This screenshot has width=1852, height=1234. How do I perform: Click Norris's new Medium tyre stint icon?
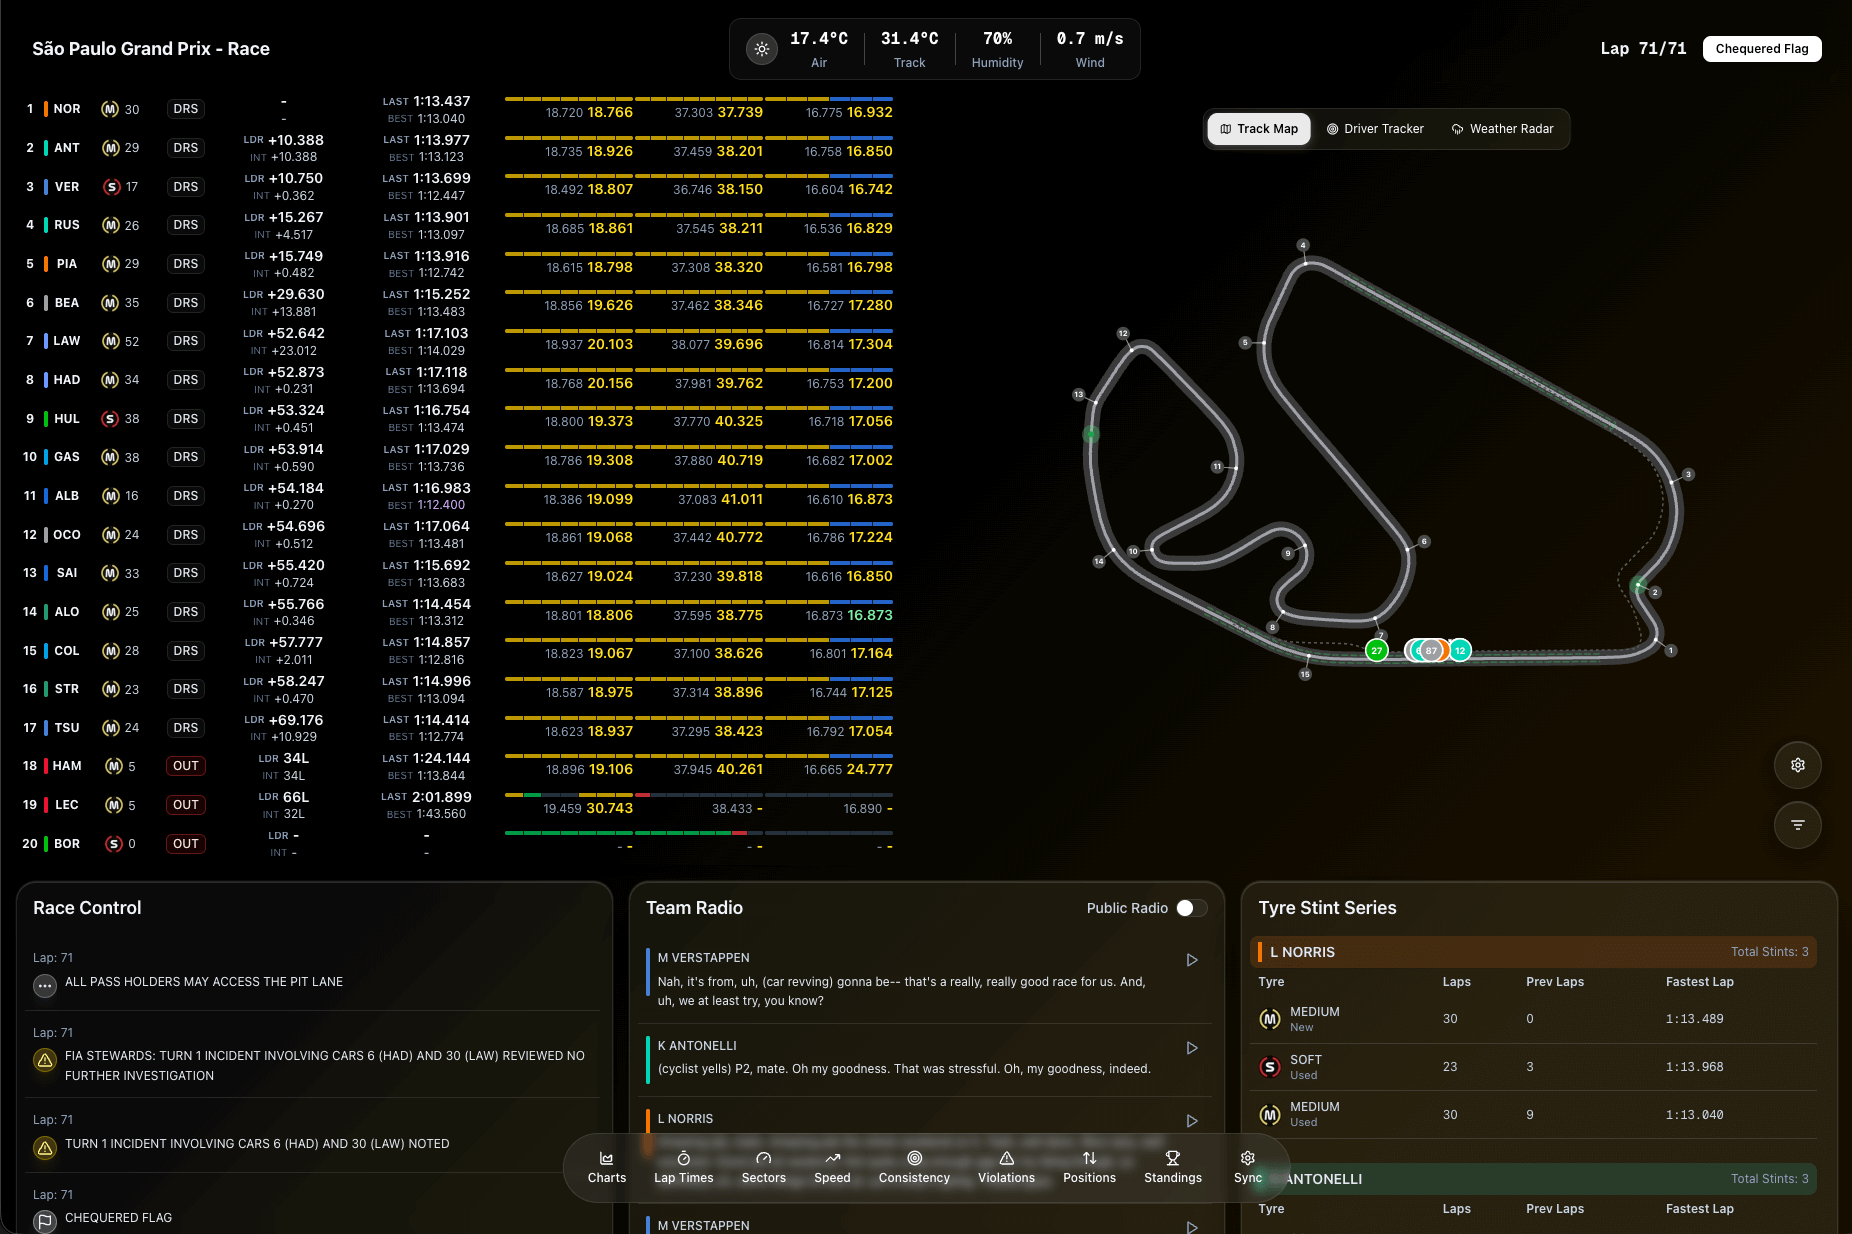pos(1270,1019)
